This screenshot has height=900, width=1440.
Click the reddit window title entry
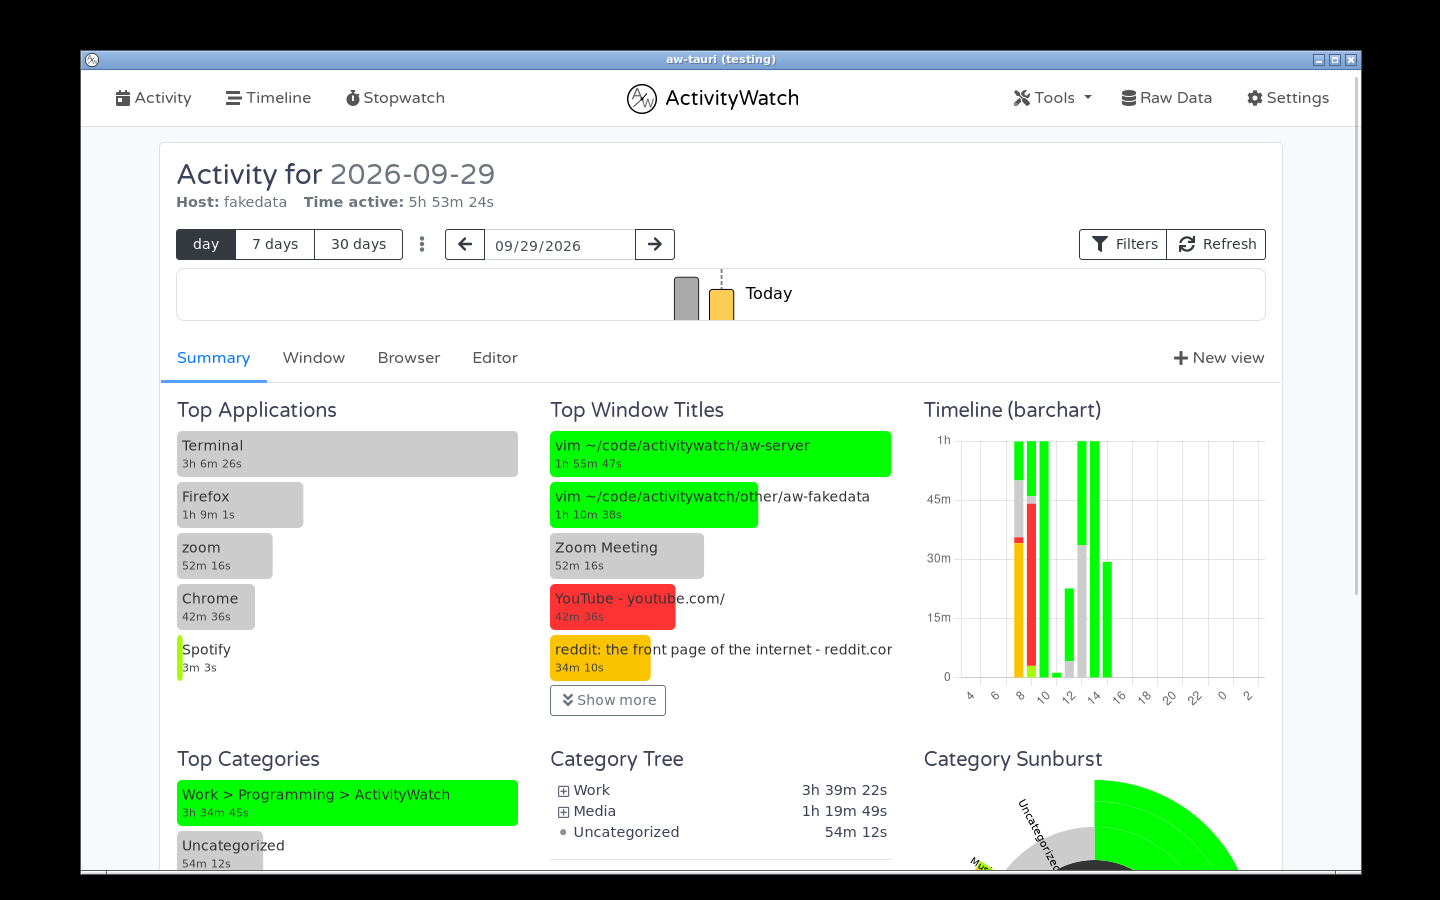[x=721, y=658]
